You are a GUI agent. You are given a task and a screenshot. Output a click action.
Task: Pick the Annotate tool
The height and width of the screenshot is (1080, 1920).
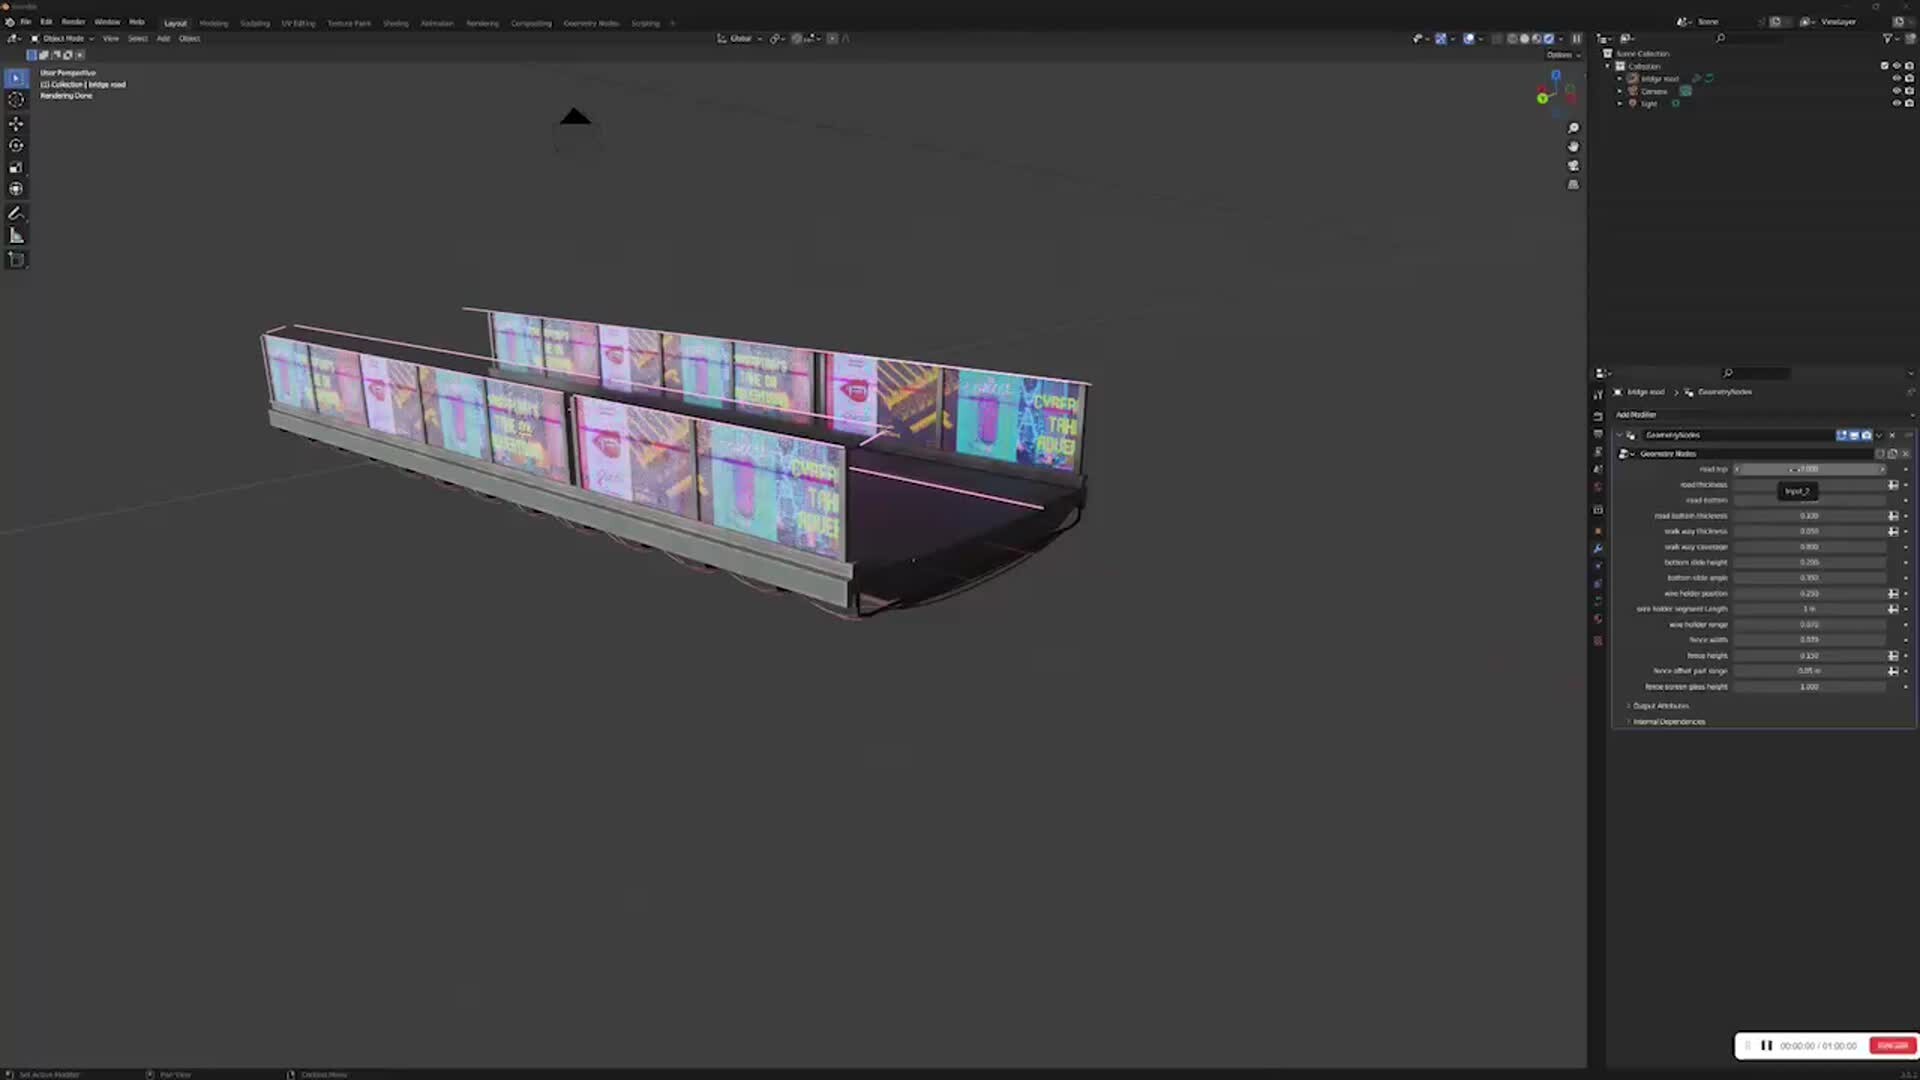pos(16,213)
